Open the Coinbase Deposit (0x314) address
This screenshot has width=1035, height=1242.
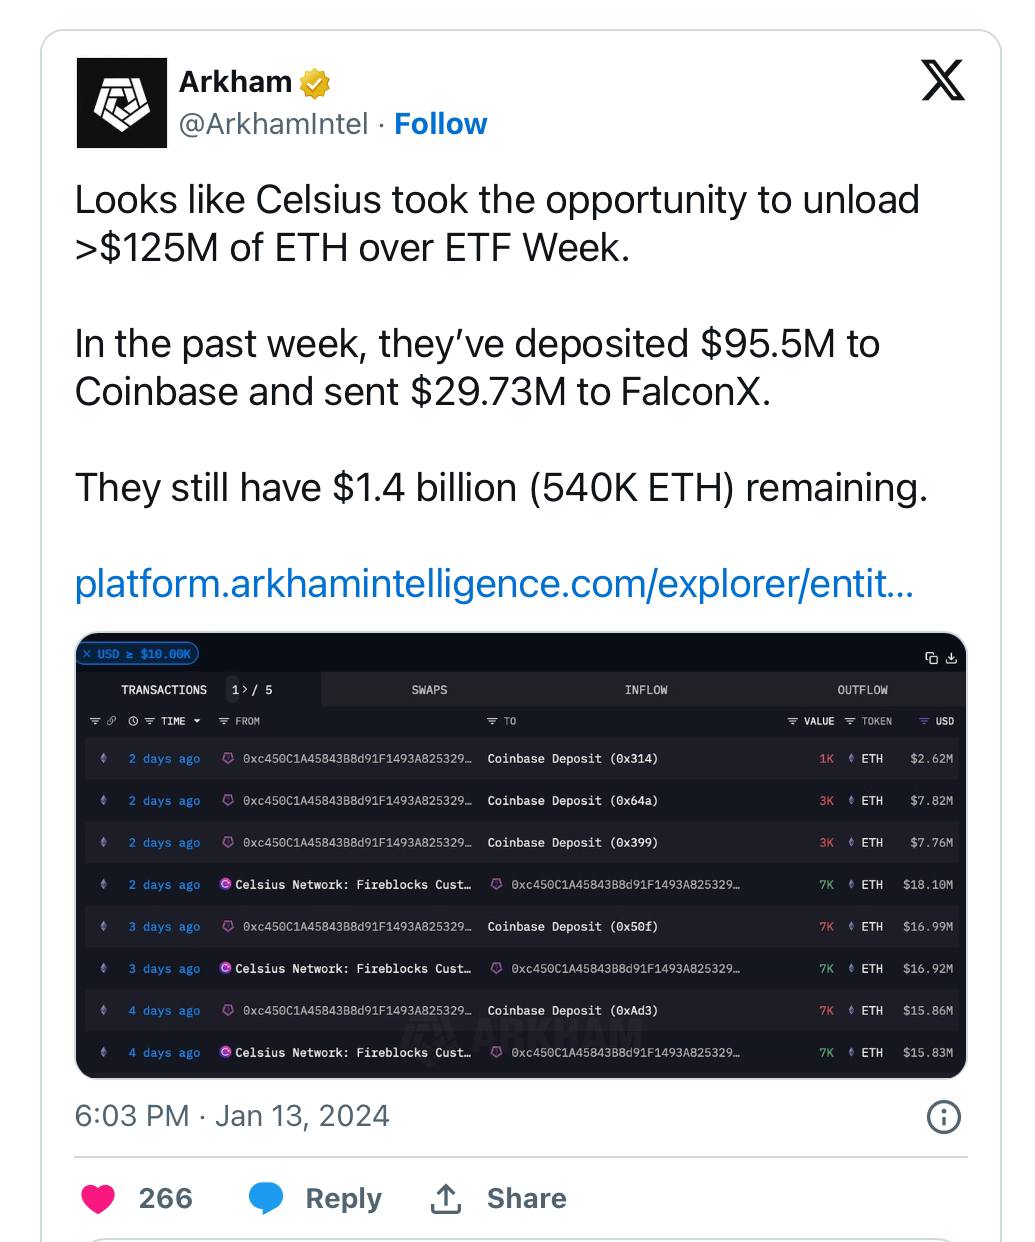[572, 759]
